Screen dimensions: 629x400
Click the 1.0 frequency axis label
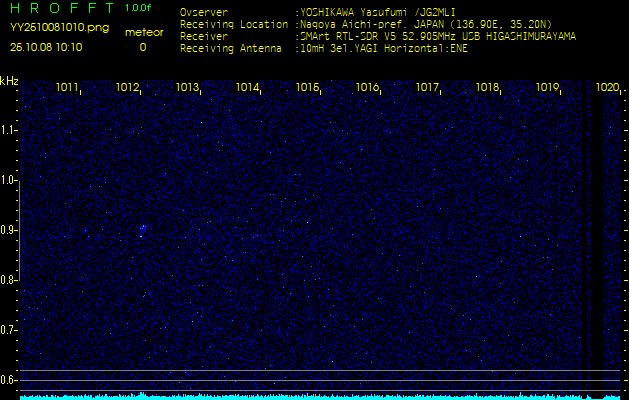(8, 181)
